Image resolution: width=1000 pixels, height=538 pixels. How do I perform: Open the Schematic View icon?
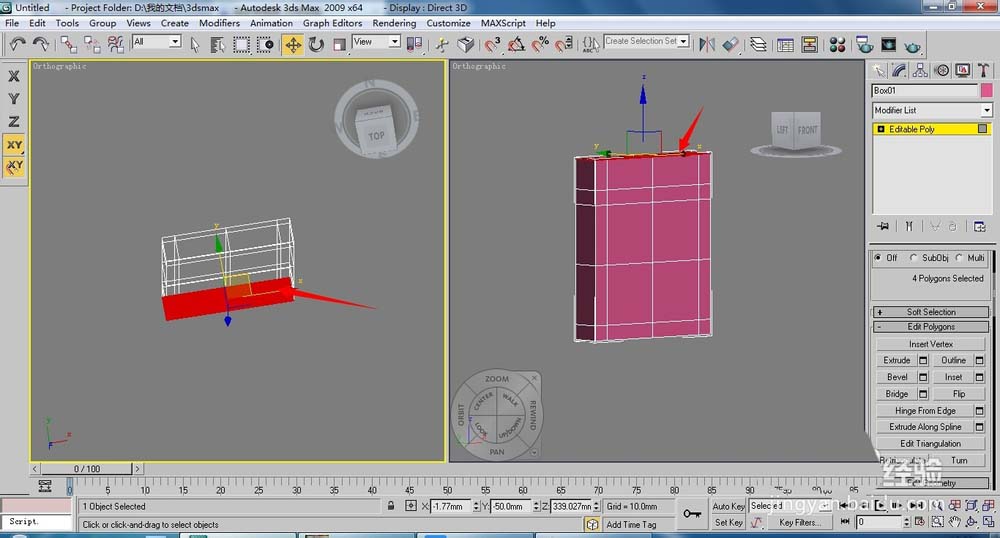coord(809,44)
